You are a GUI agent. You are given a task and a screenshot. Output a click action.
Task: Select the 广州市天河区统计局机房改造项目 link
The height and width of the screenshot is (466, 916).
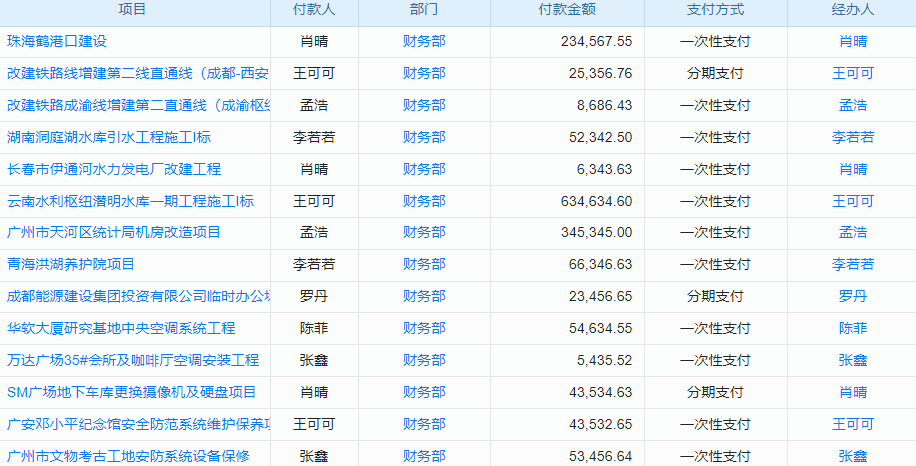[114, 232]
